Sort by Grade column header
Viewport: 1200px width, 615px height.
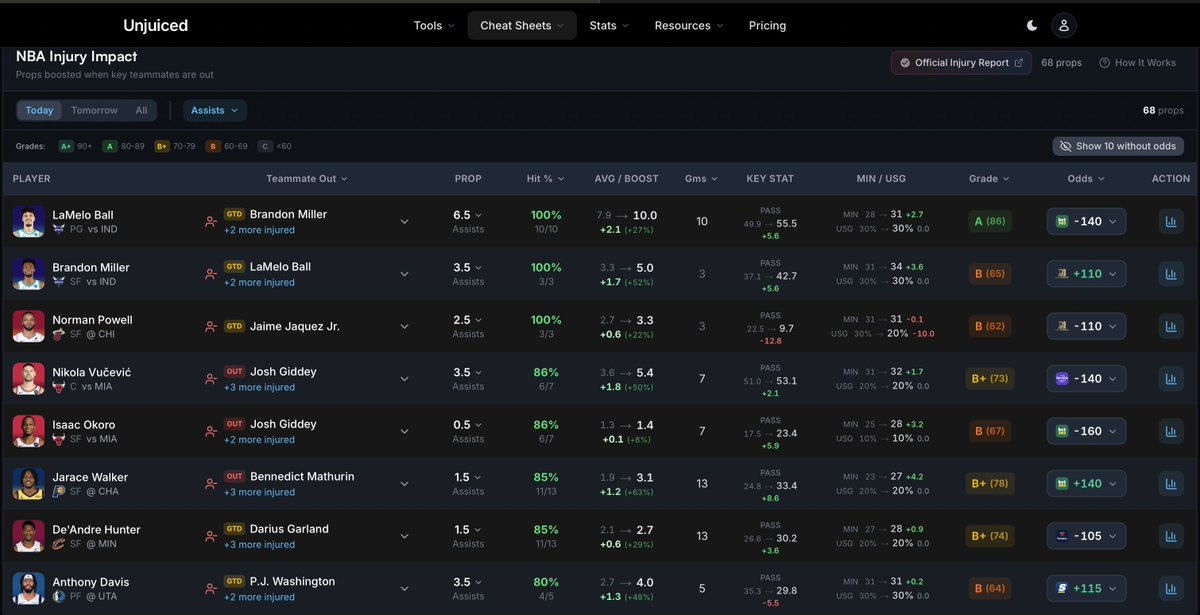(989, 179)
